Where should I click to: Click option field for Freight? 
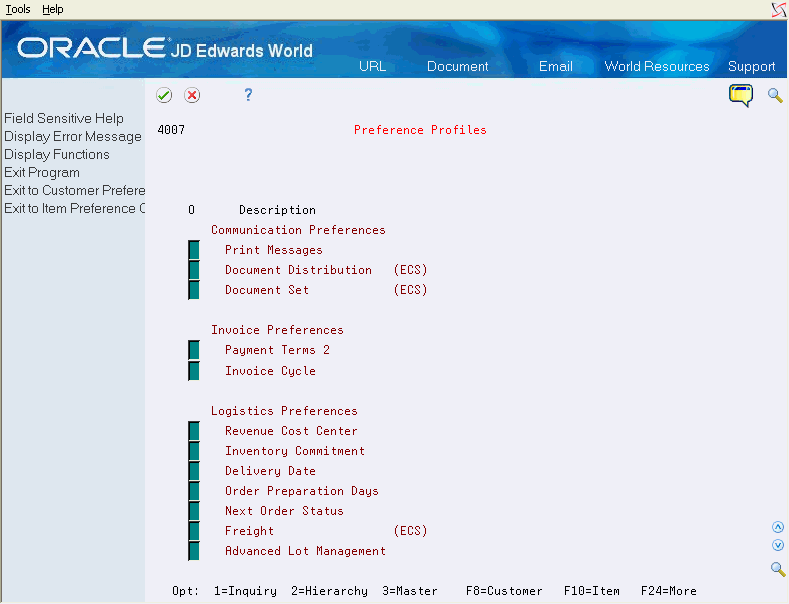pos(194,531)
